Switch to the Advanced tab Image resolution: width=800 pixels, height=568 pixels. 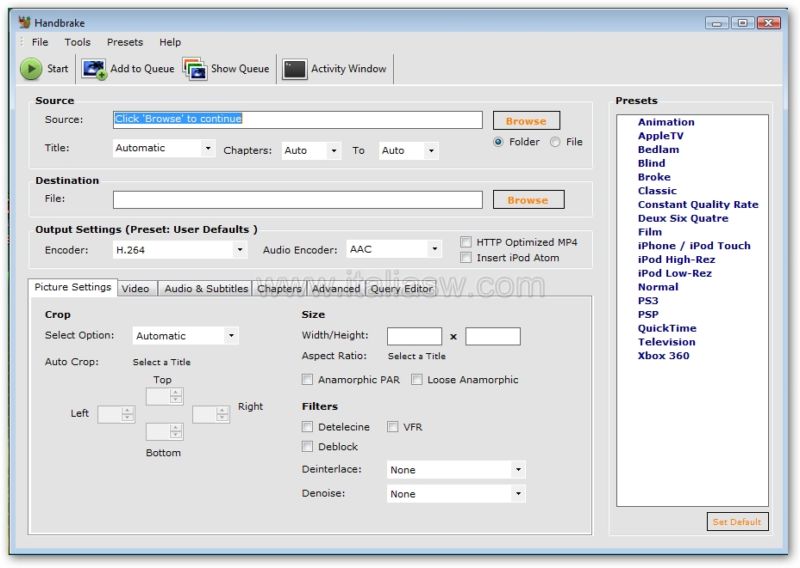[336, 289]
